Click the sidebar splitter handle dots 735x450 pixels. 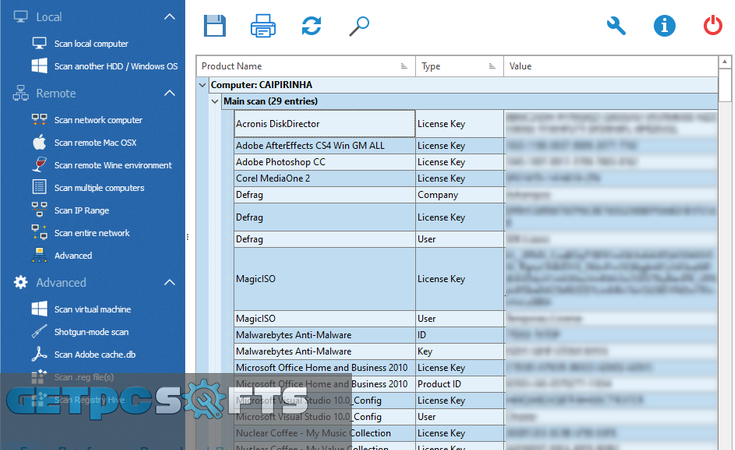tap(188, 237)
